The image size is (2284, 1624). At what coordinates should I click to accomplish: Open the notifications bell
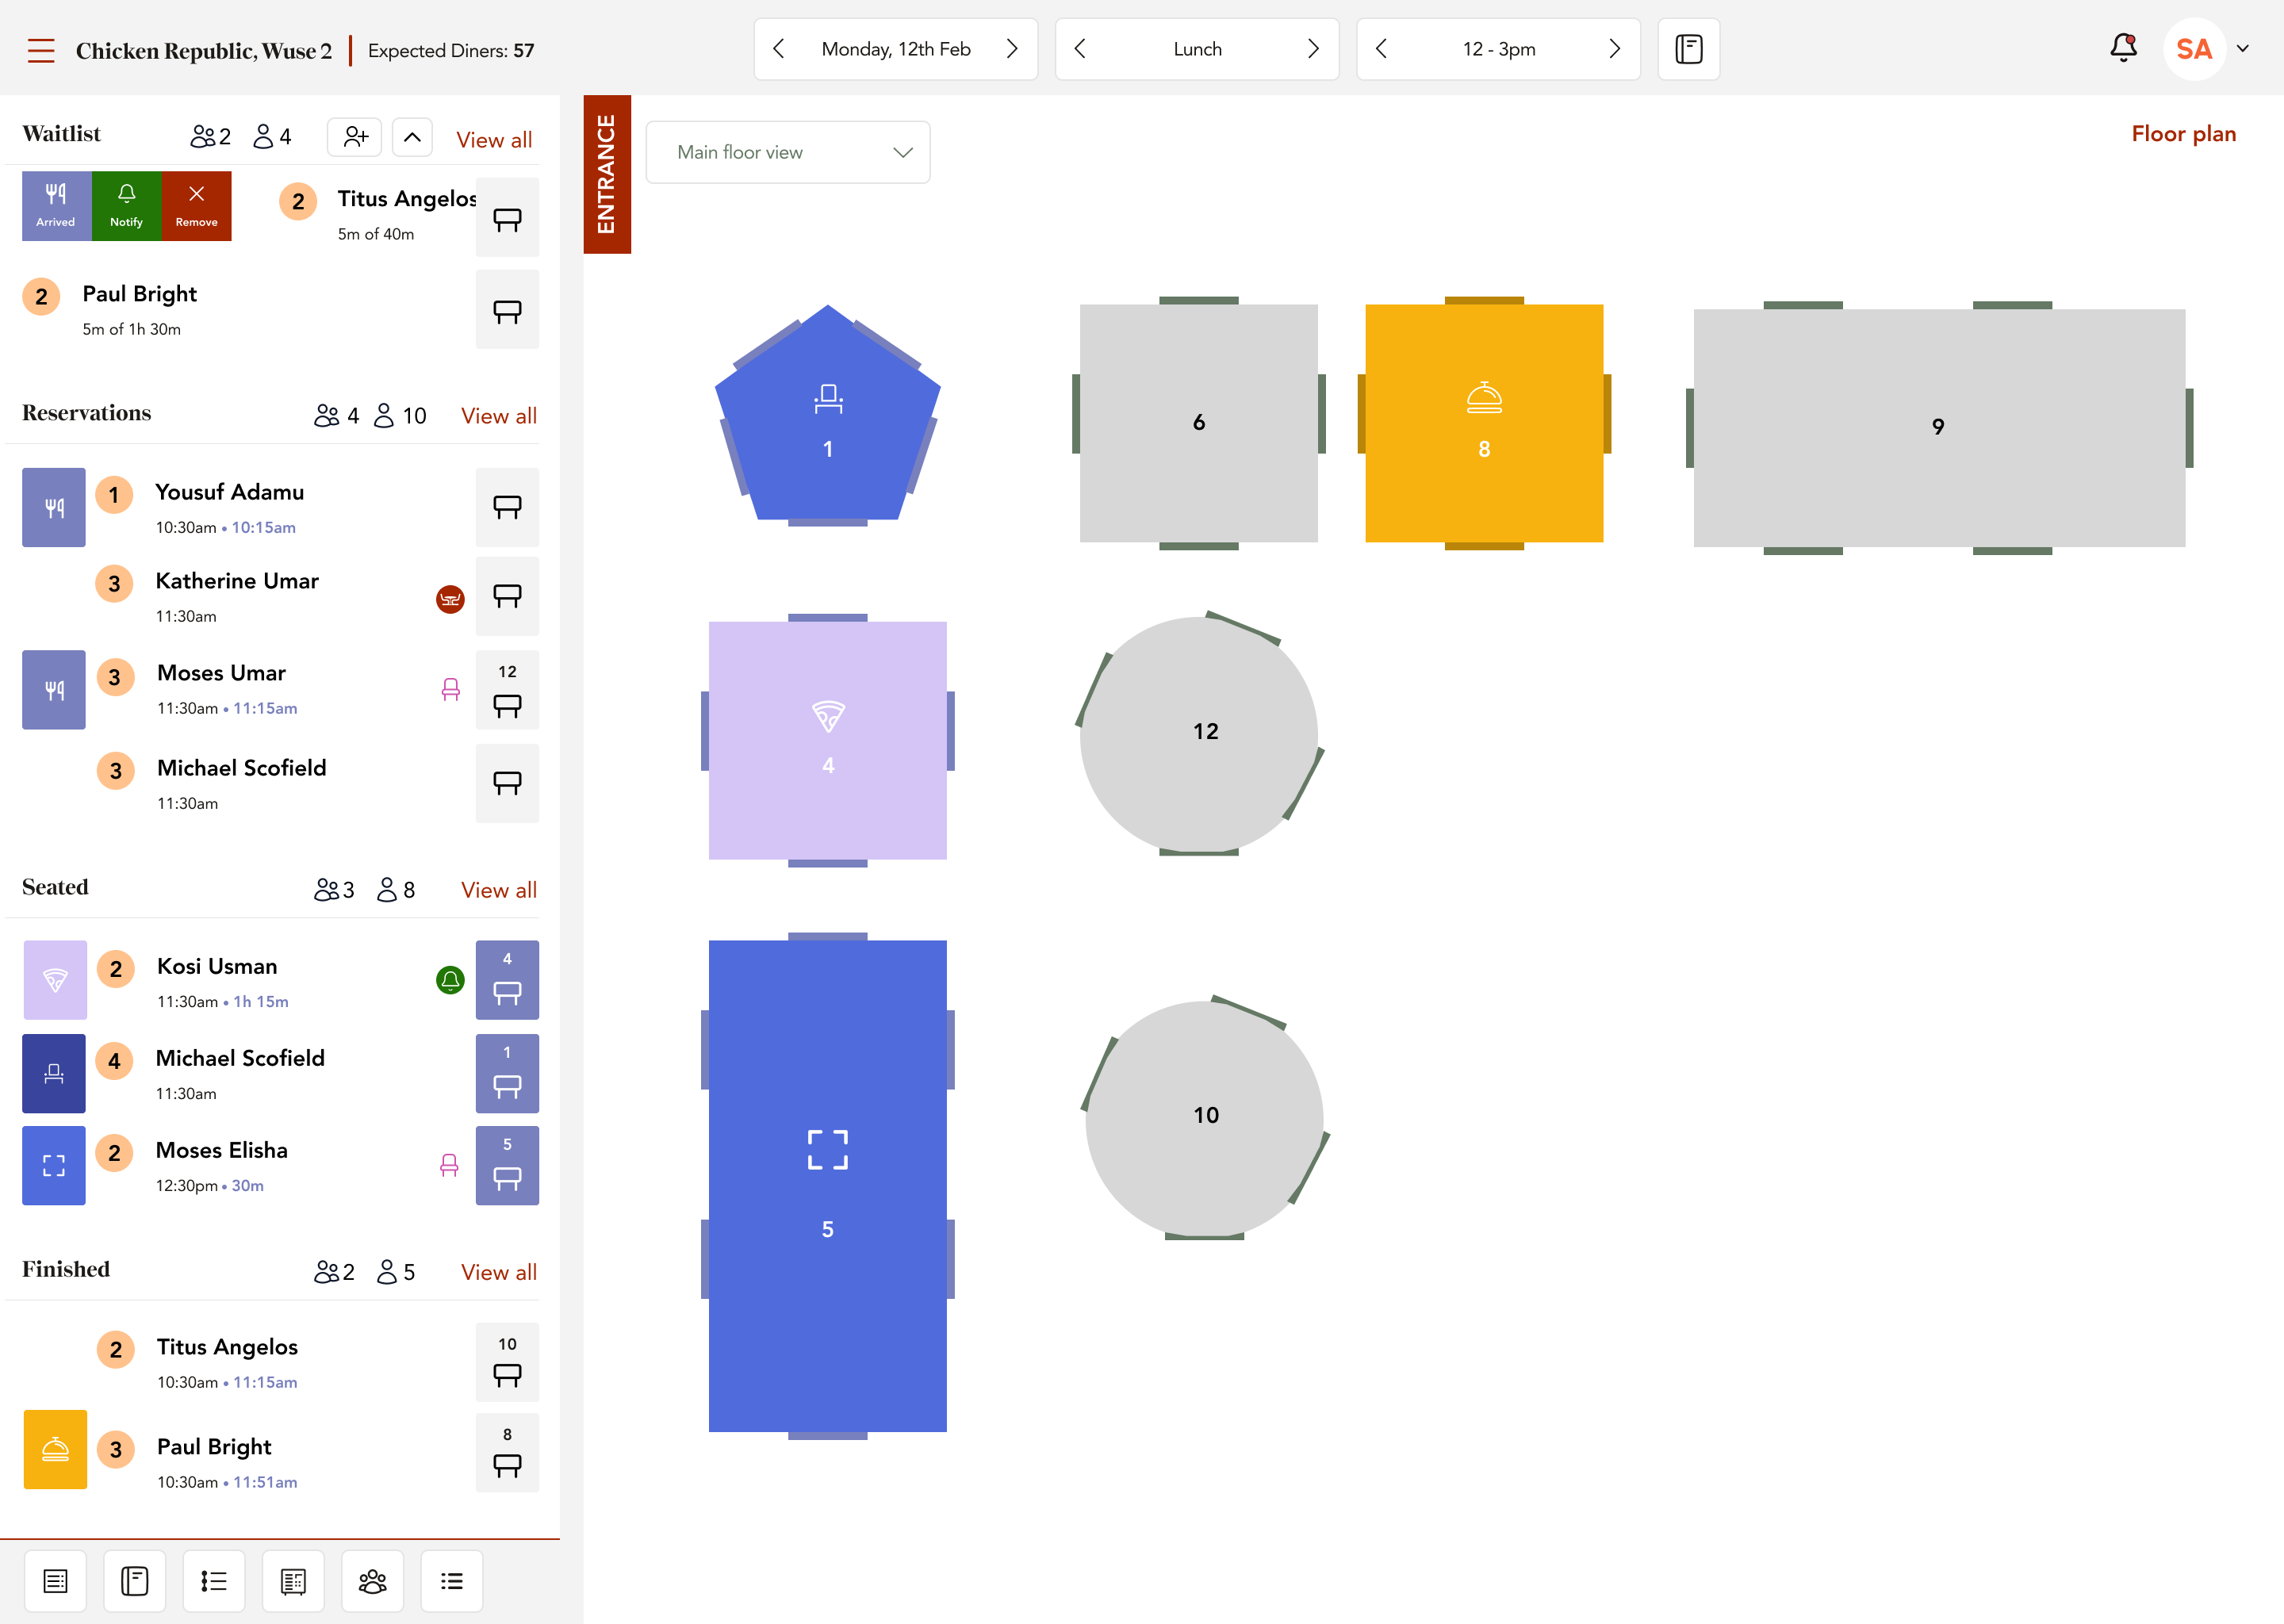2123,48
